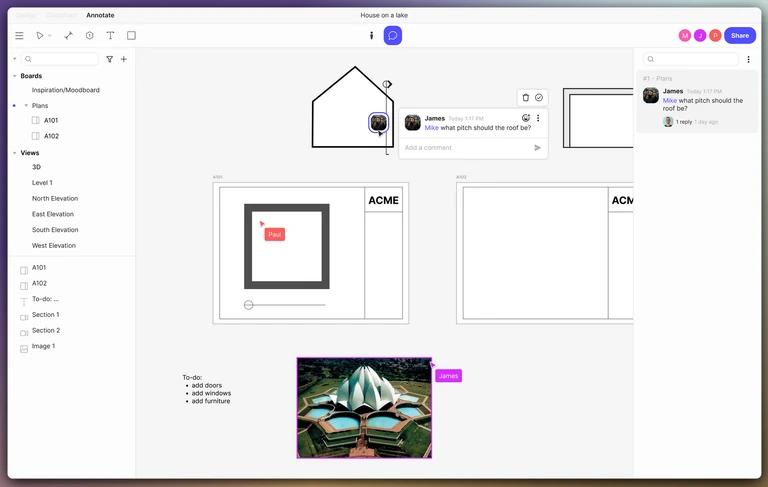
Task: Select the Image 1 layer
Action: pyautogui.click(x=44, y=346)
